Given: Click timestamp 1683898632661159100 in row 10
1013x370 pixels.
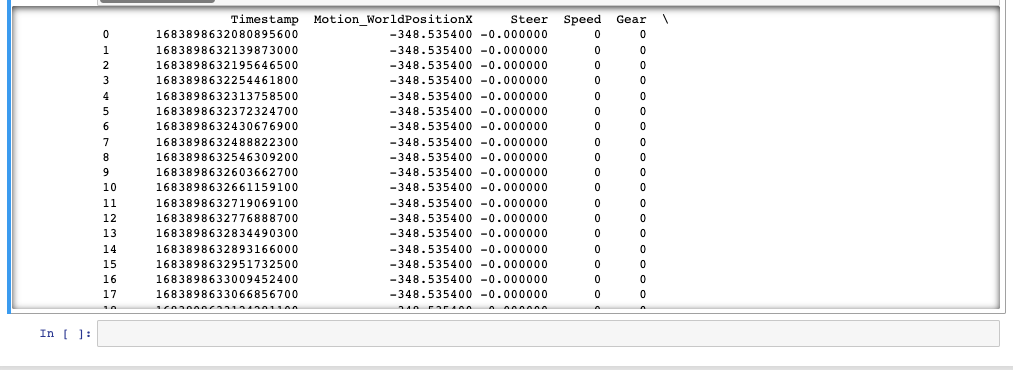Looking at the screenshot, I should (x=227, y=188).
